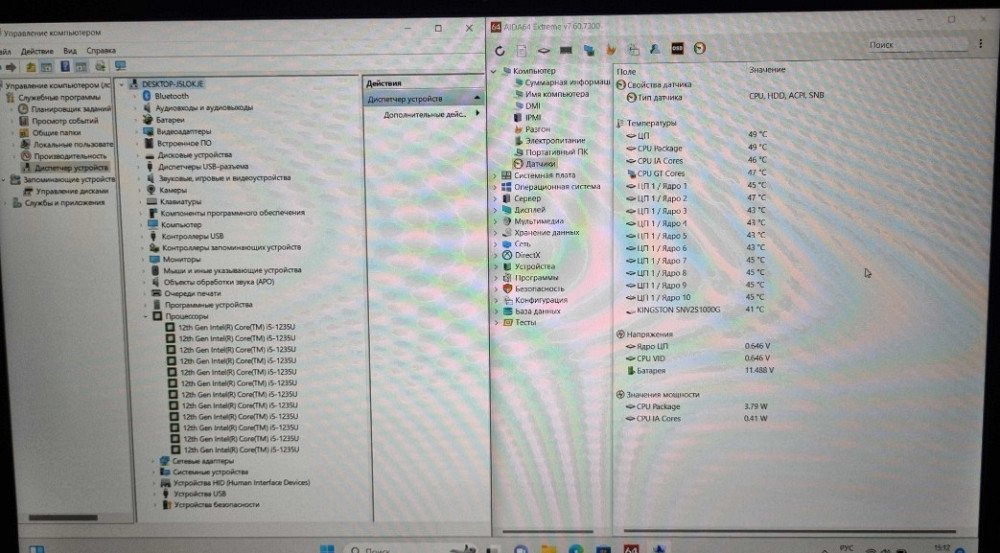Click the Bluetooth device category icon
Image resolution: width=1000 pixels, height=553 pixels.
(x=146, y=96)
